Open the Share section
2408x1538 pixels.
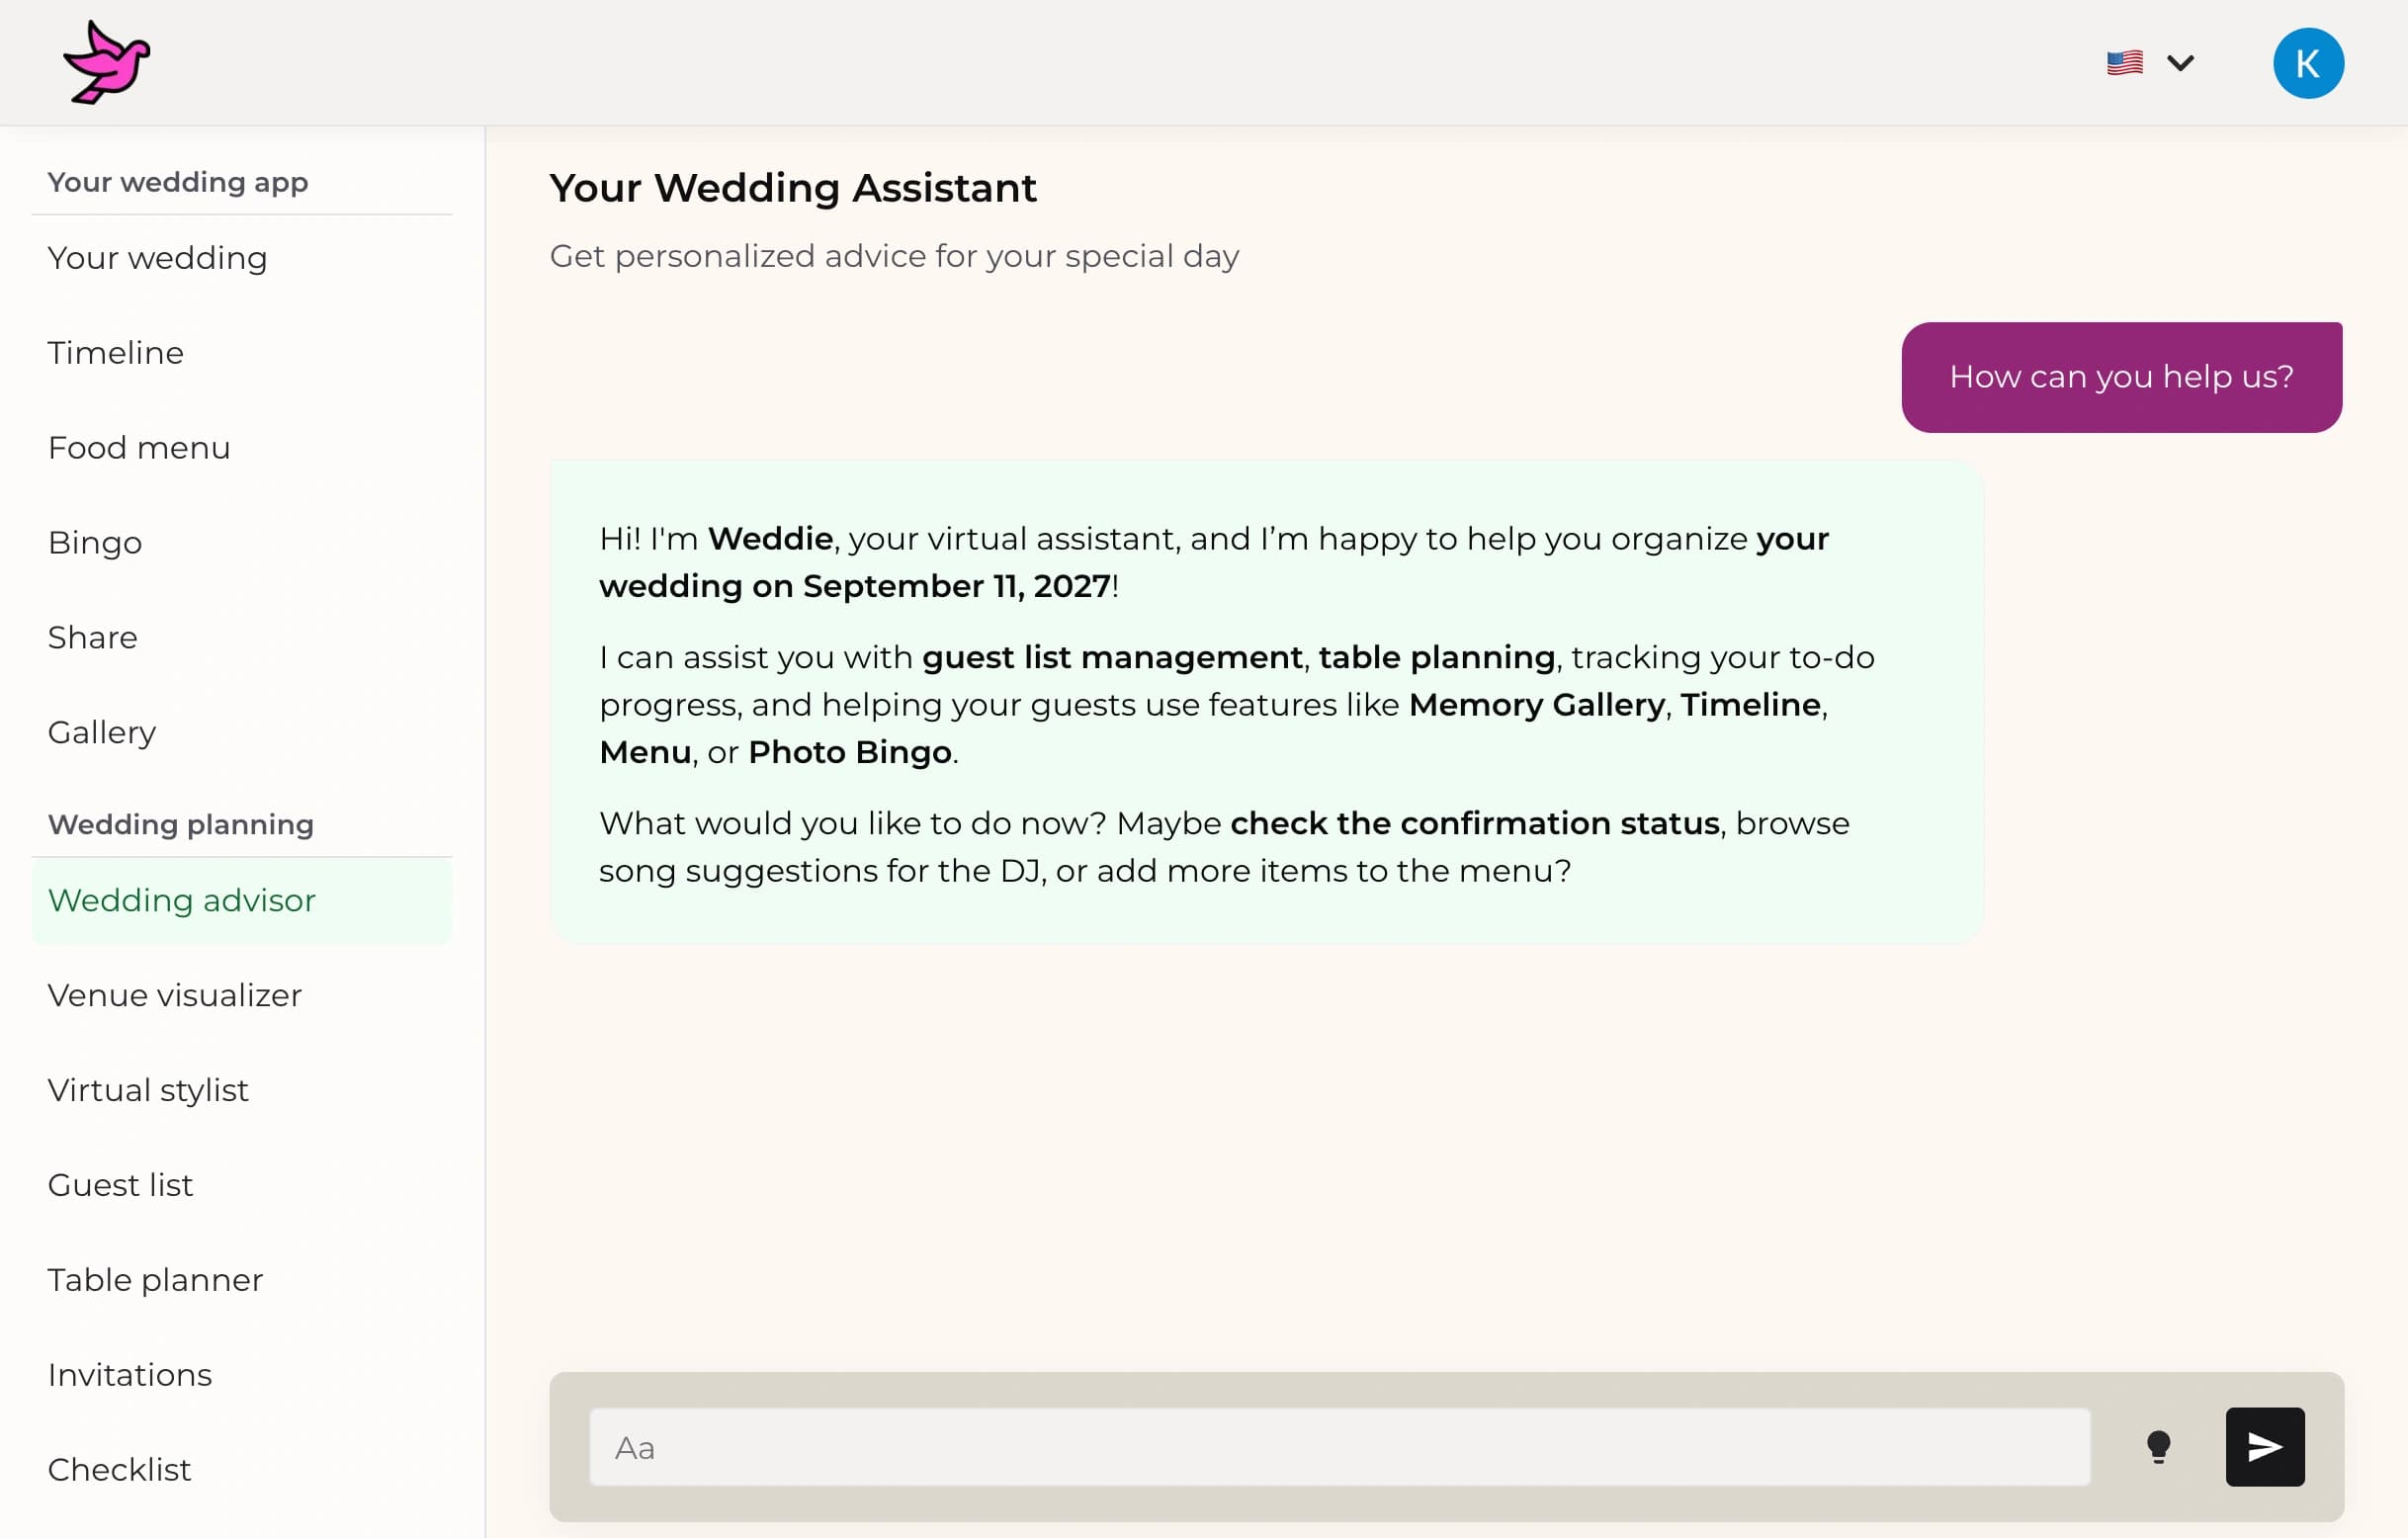point(92,637)
